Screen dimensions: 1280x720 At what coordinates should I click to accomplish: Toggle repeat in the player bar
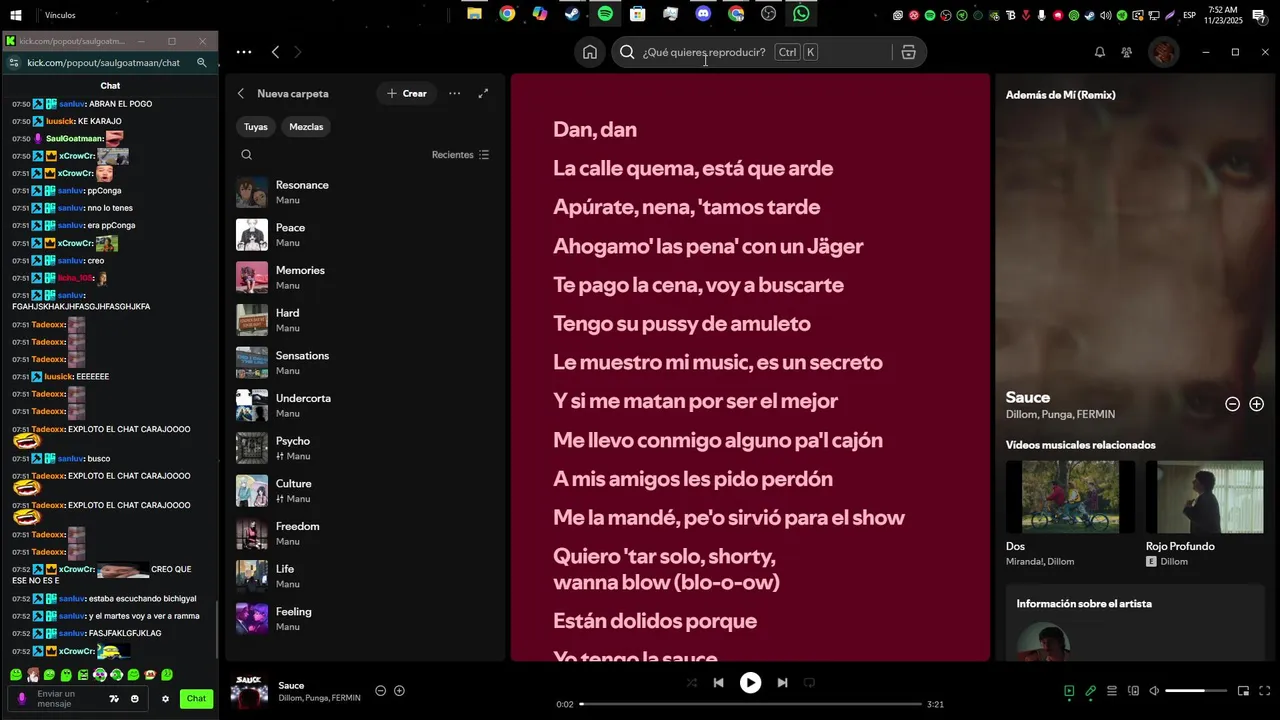coord(809,683)
